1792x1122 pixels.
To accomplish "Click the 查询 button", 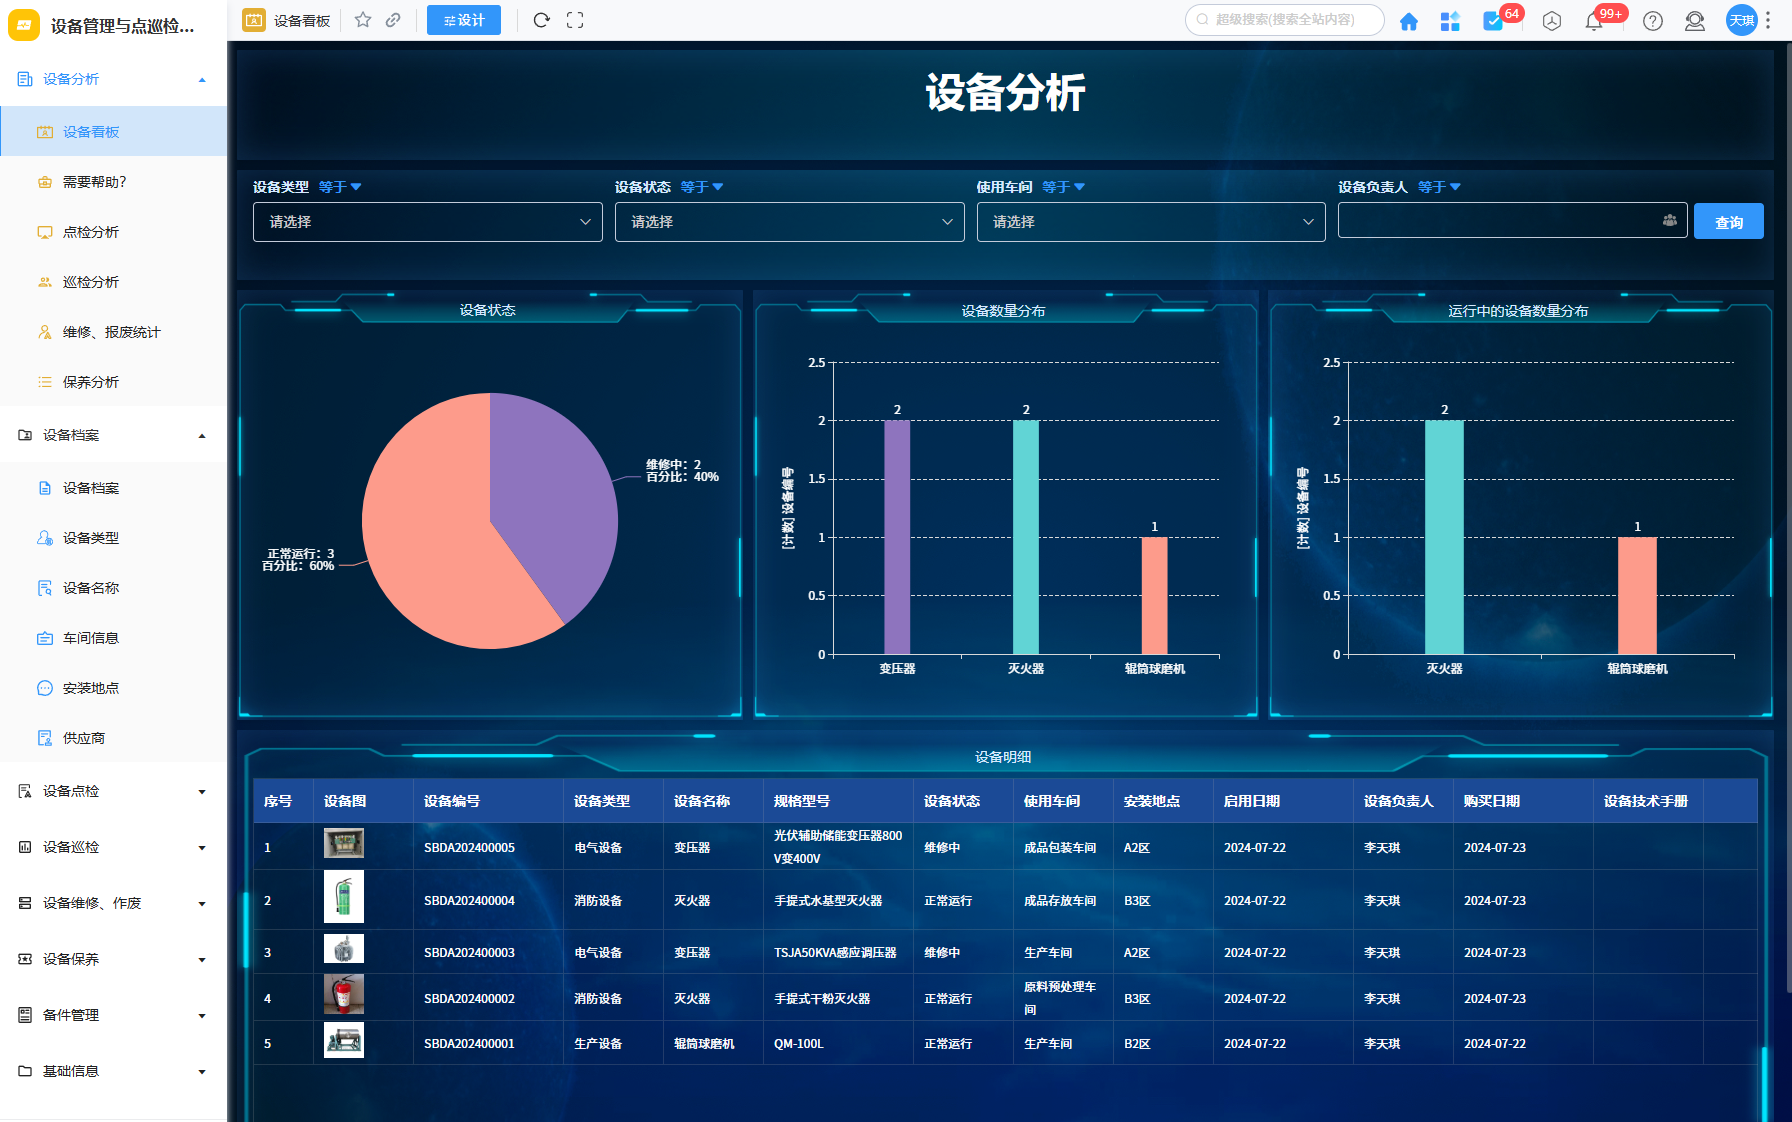I will (1728, 222).
